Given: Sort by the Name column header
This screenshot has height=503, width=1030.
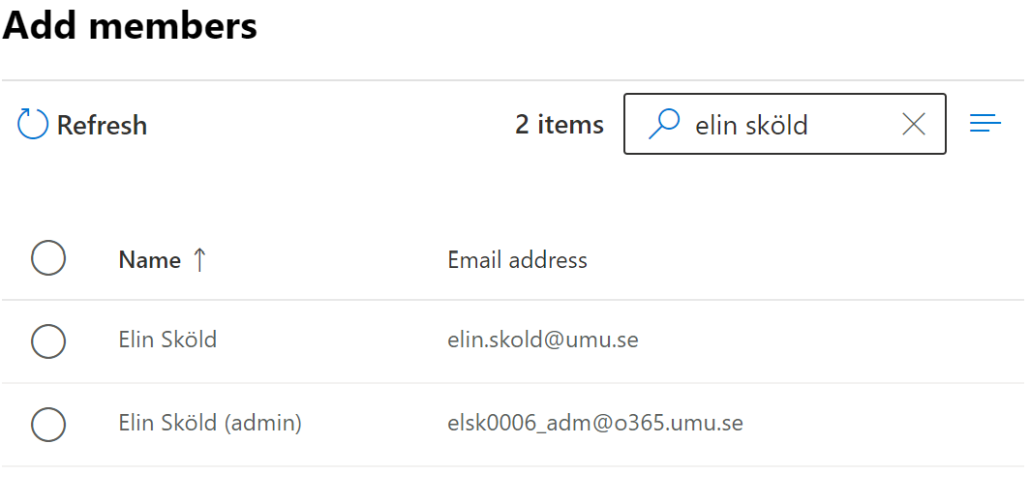Looking at the screenshot, I should point(150,260).
